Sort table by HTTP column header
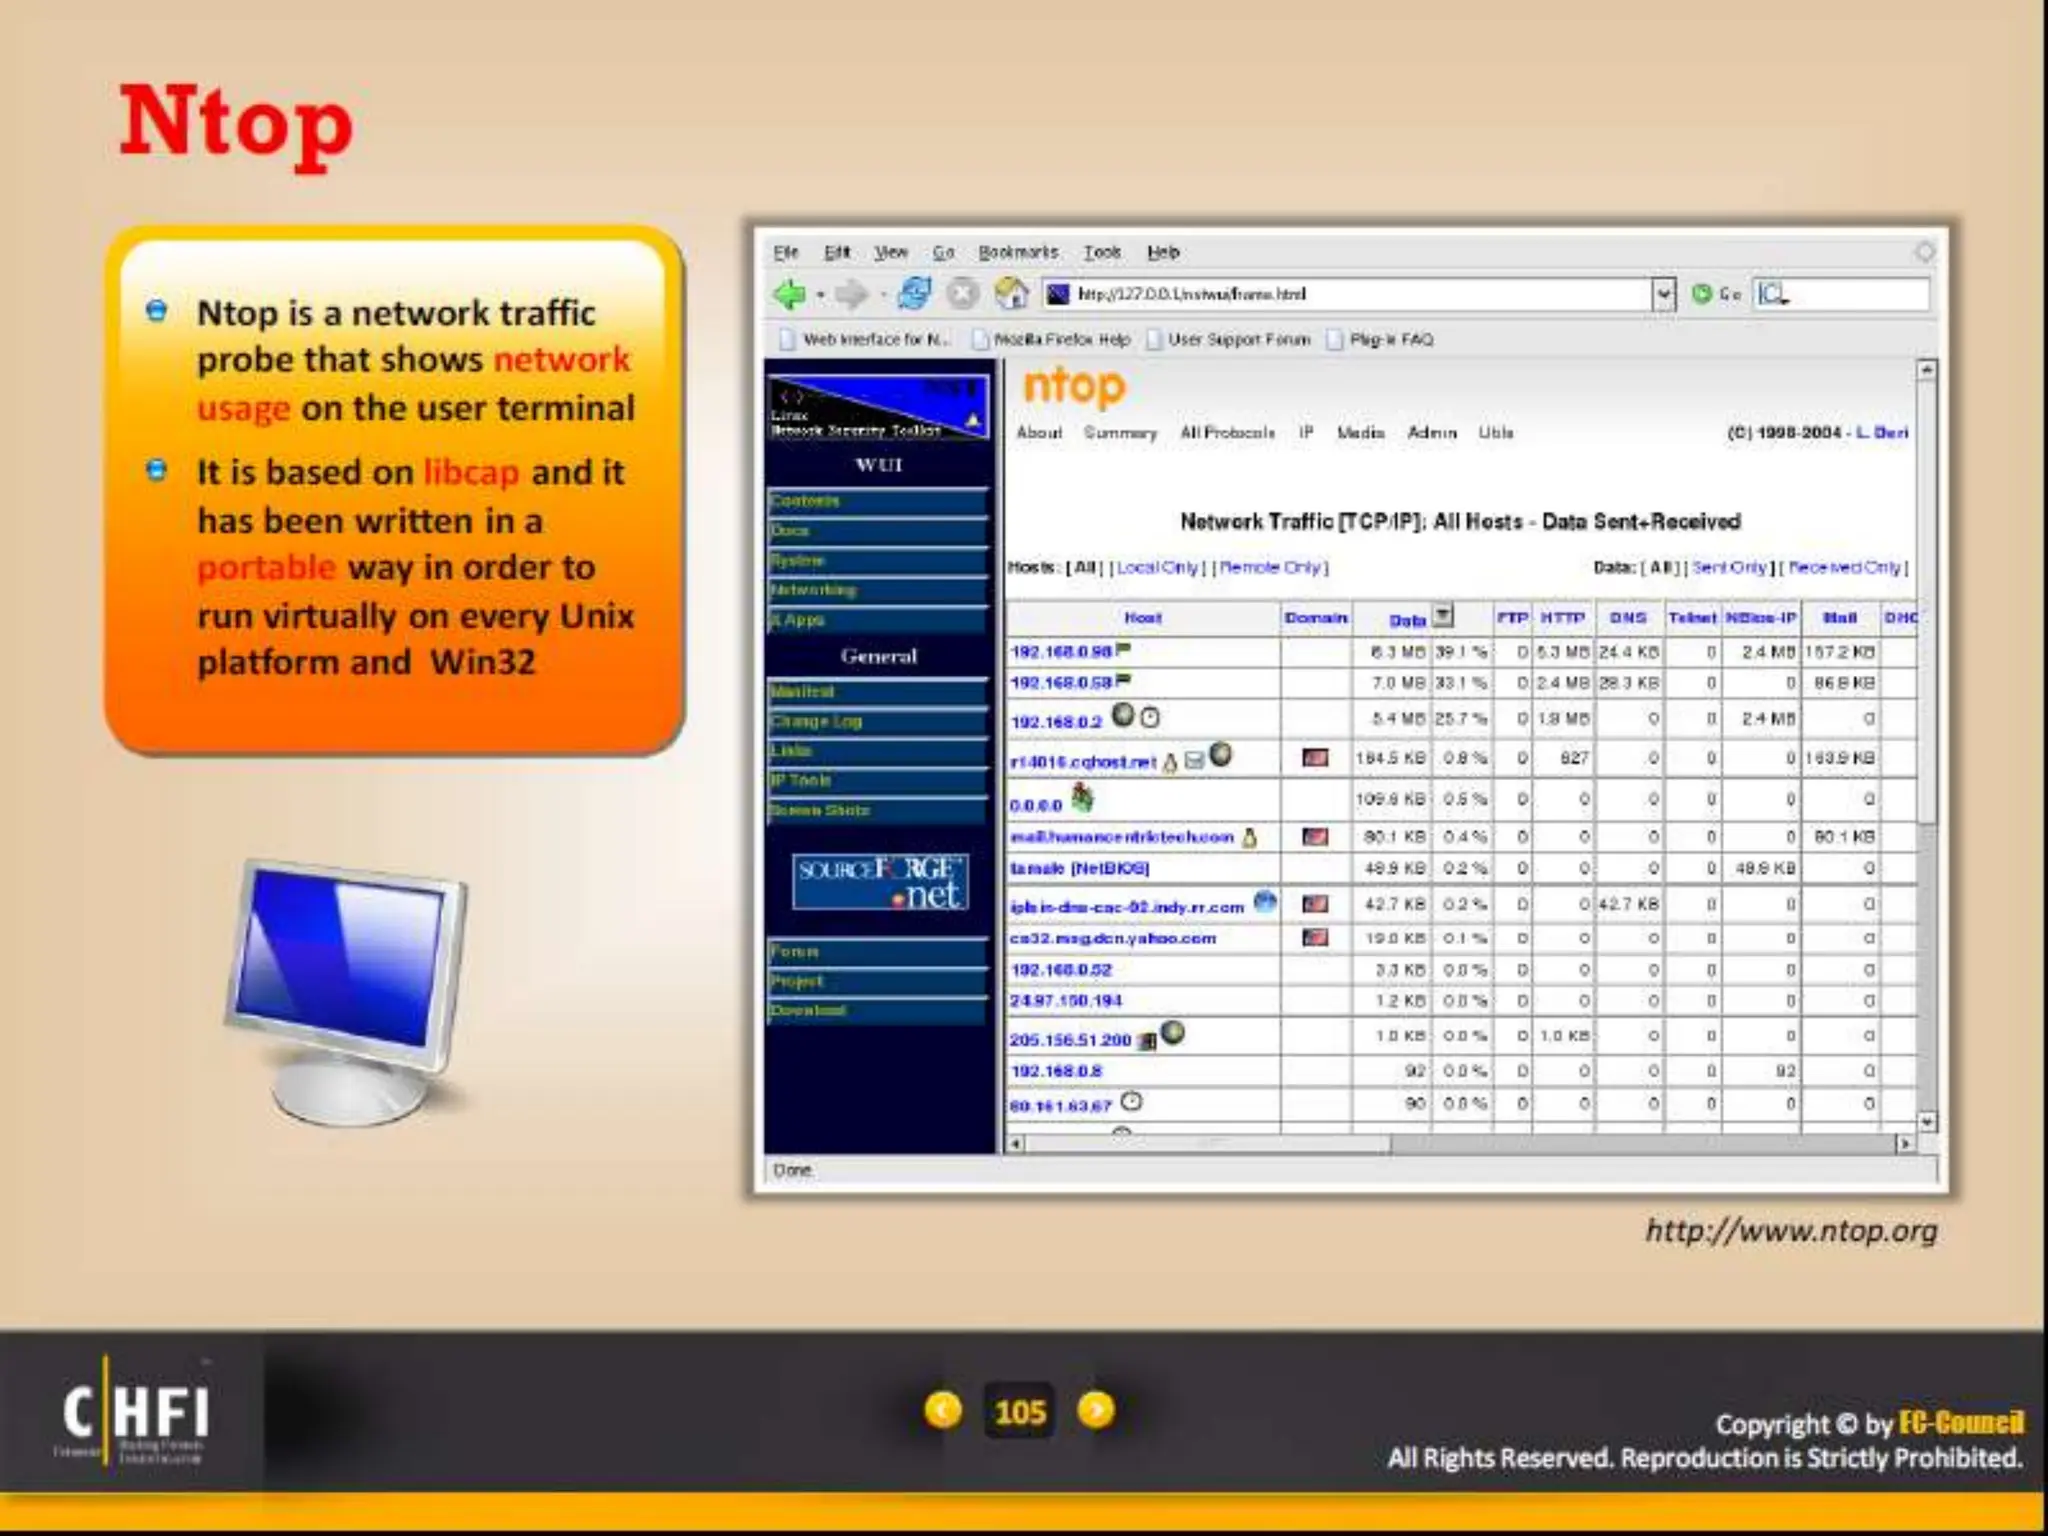 (x=1562, y=618)
